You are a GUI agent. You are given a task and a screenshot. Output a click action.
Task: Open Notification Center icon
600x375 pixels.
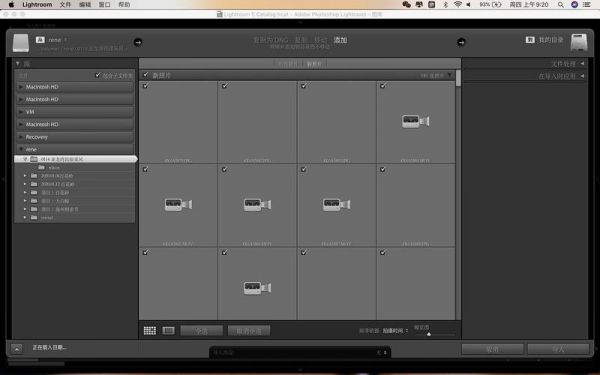[587, 5]
